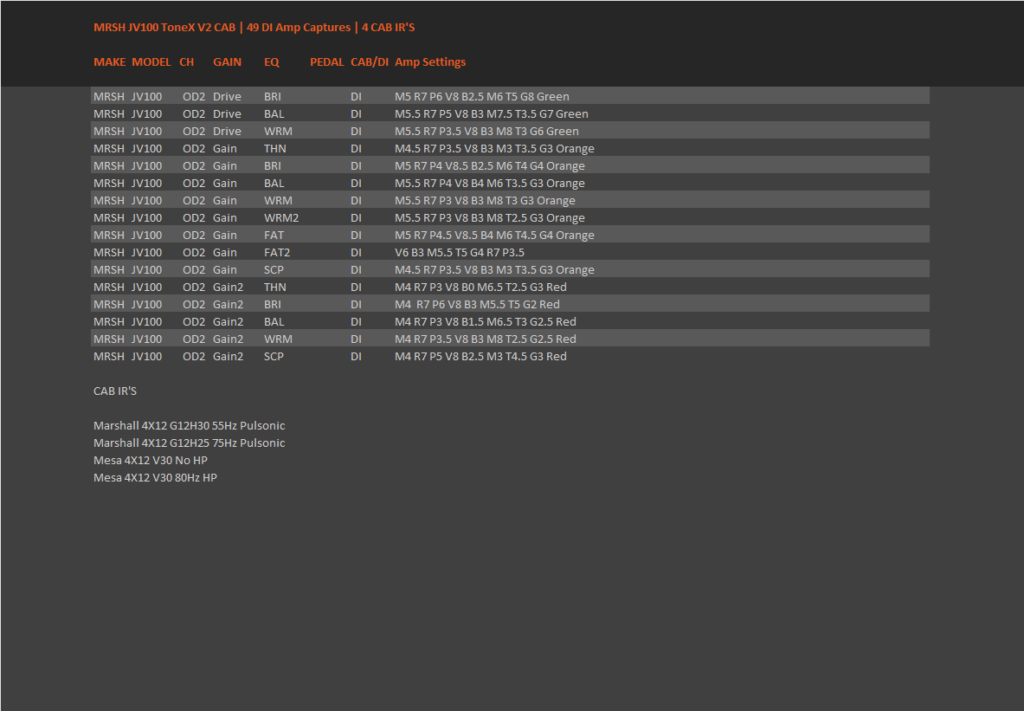The height and width of the screenshot is (711, 1024).
Task: Click "Mesa 4X12 V30 80Hz HP"
Action: [x=155, y=477]
